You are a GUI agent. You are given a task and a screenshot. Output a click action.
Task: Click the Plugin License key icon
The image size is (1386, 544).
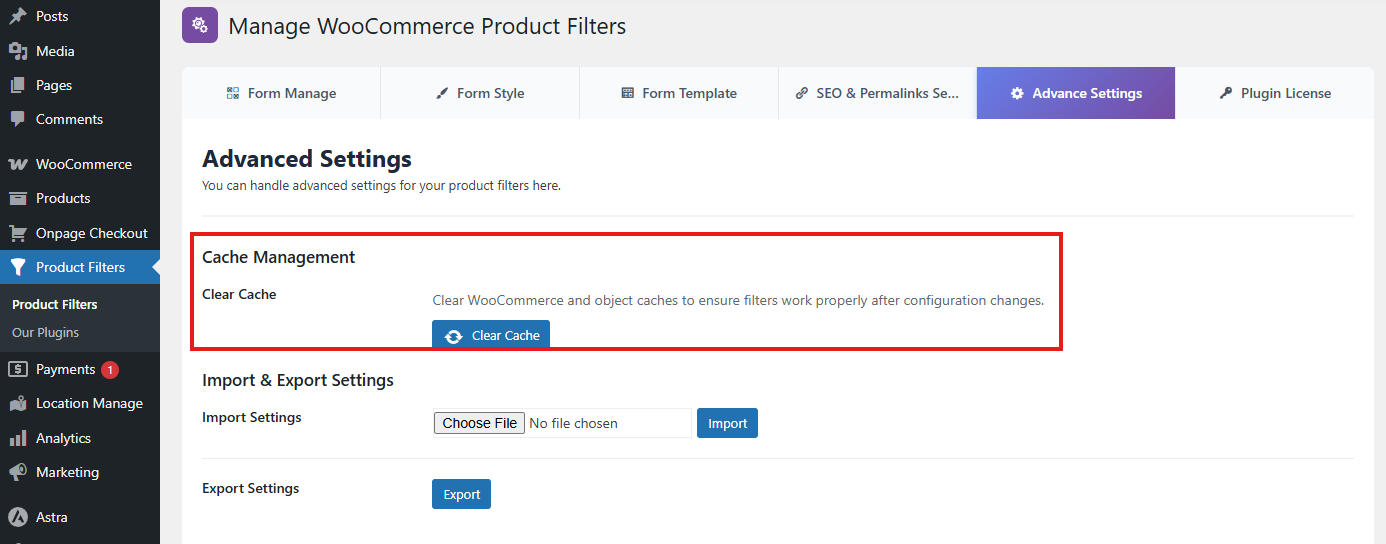[x=1226, y=93]
